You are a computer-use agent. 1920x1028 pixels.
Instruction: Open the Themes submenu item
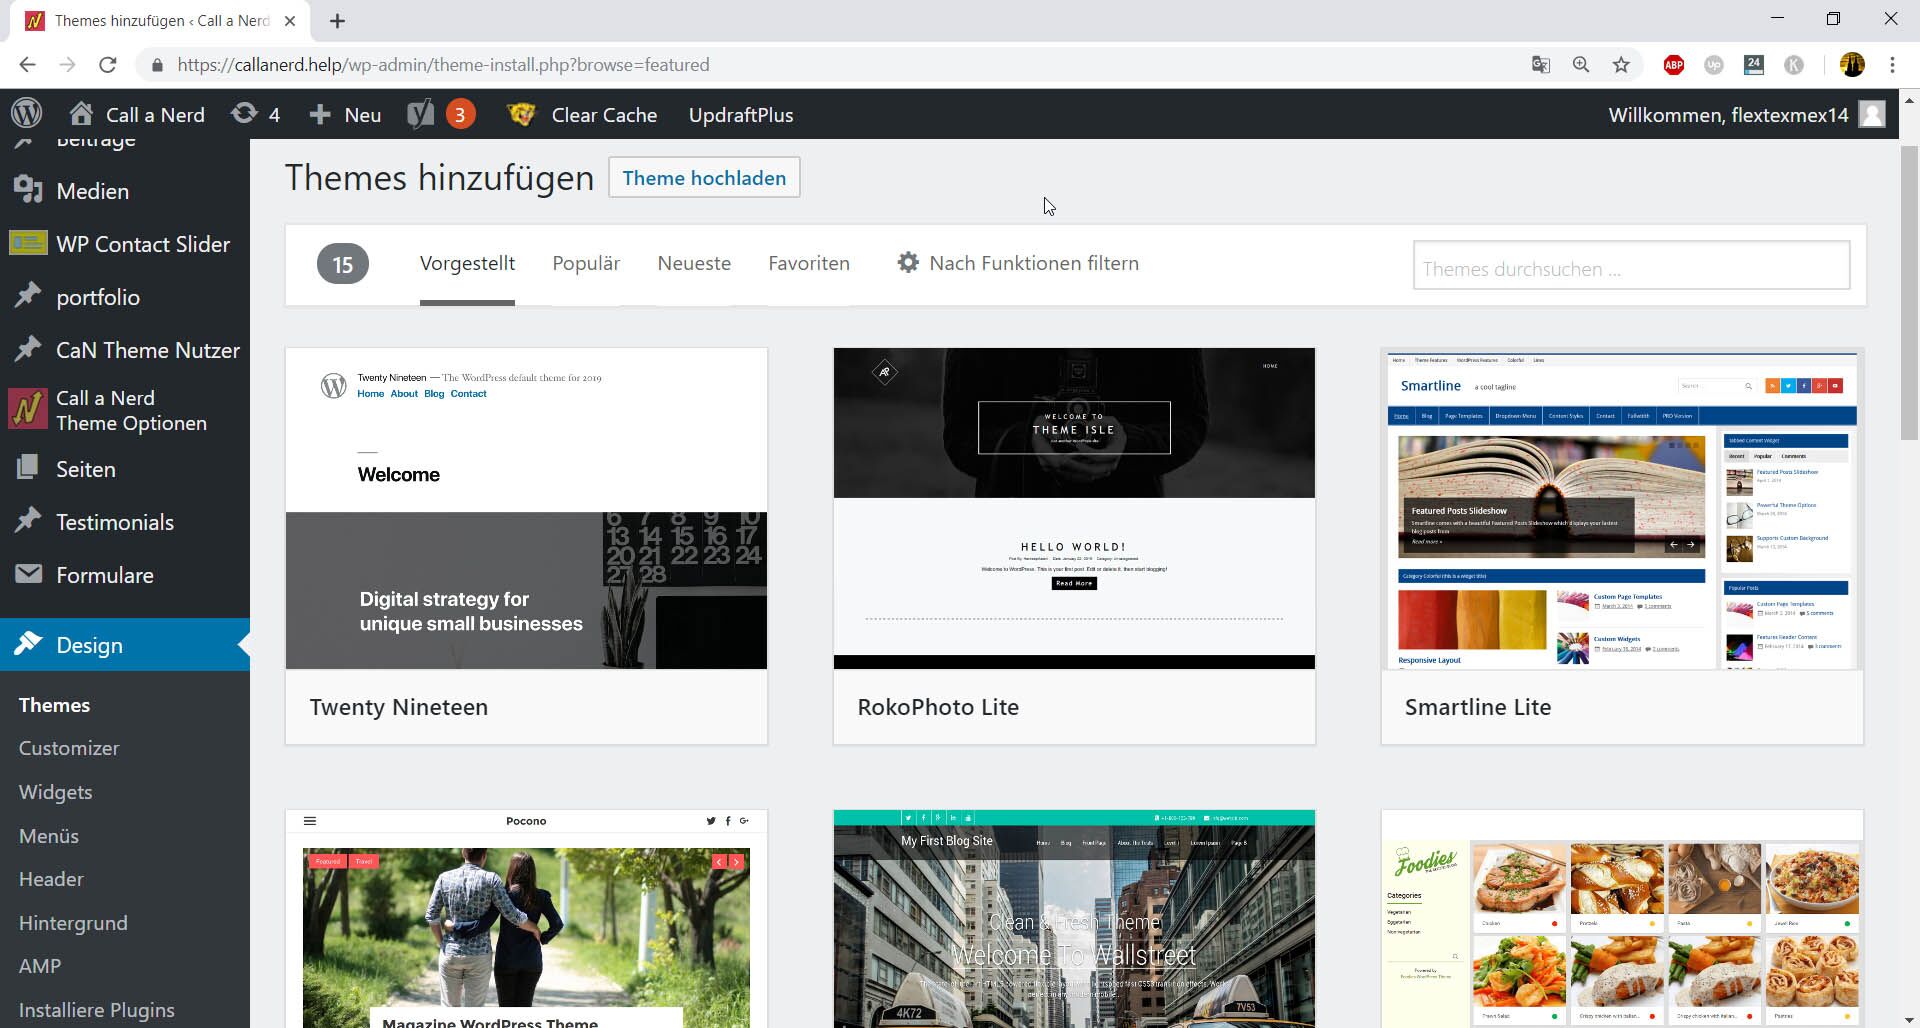coord(54,705)
